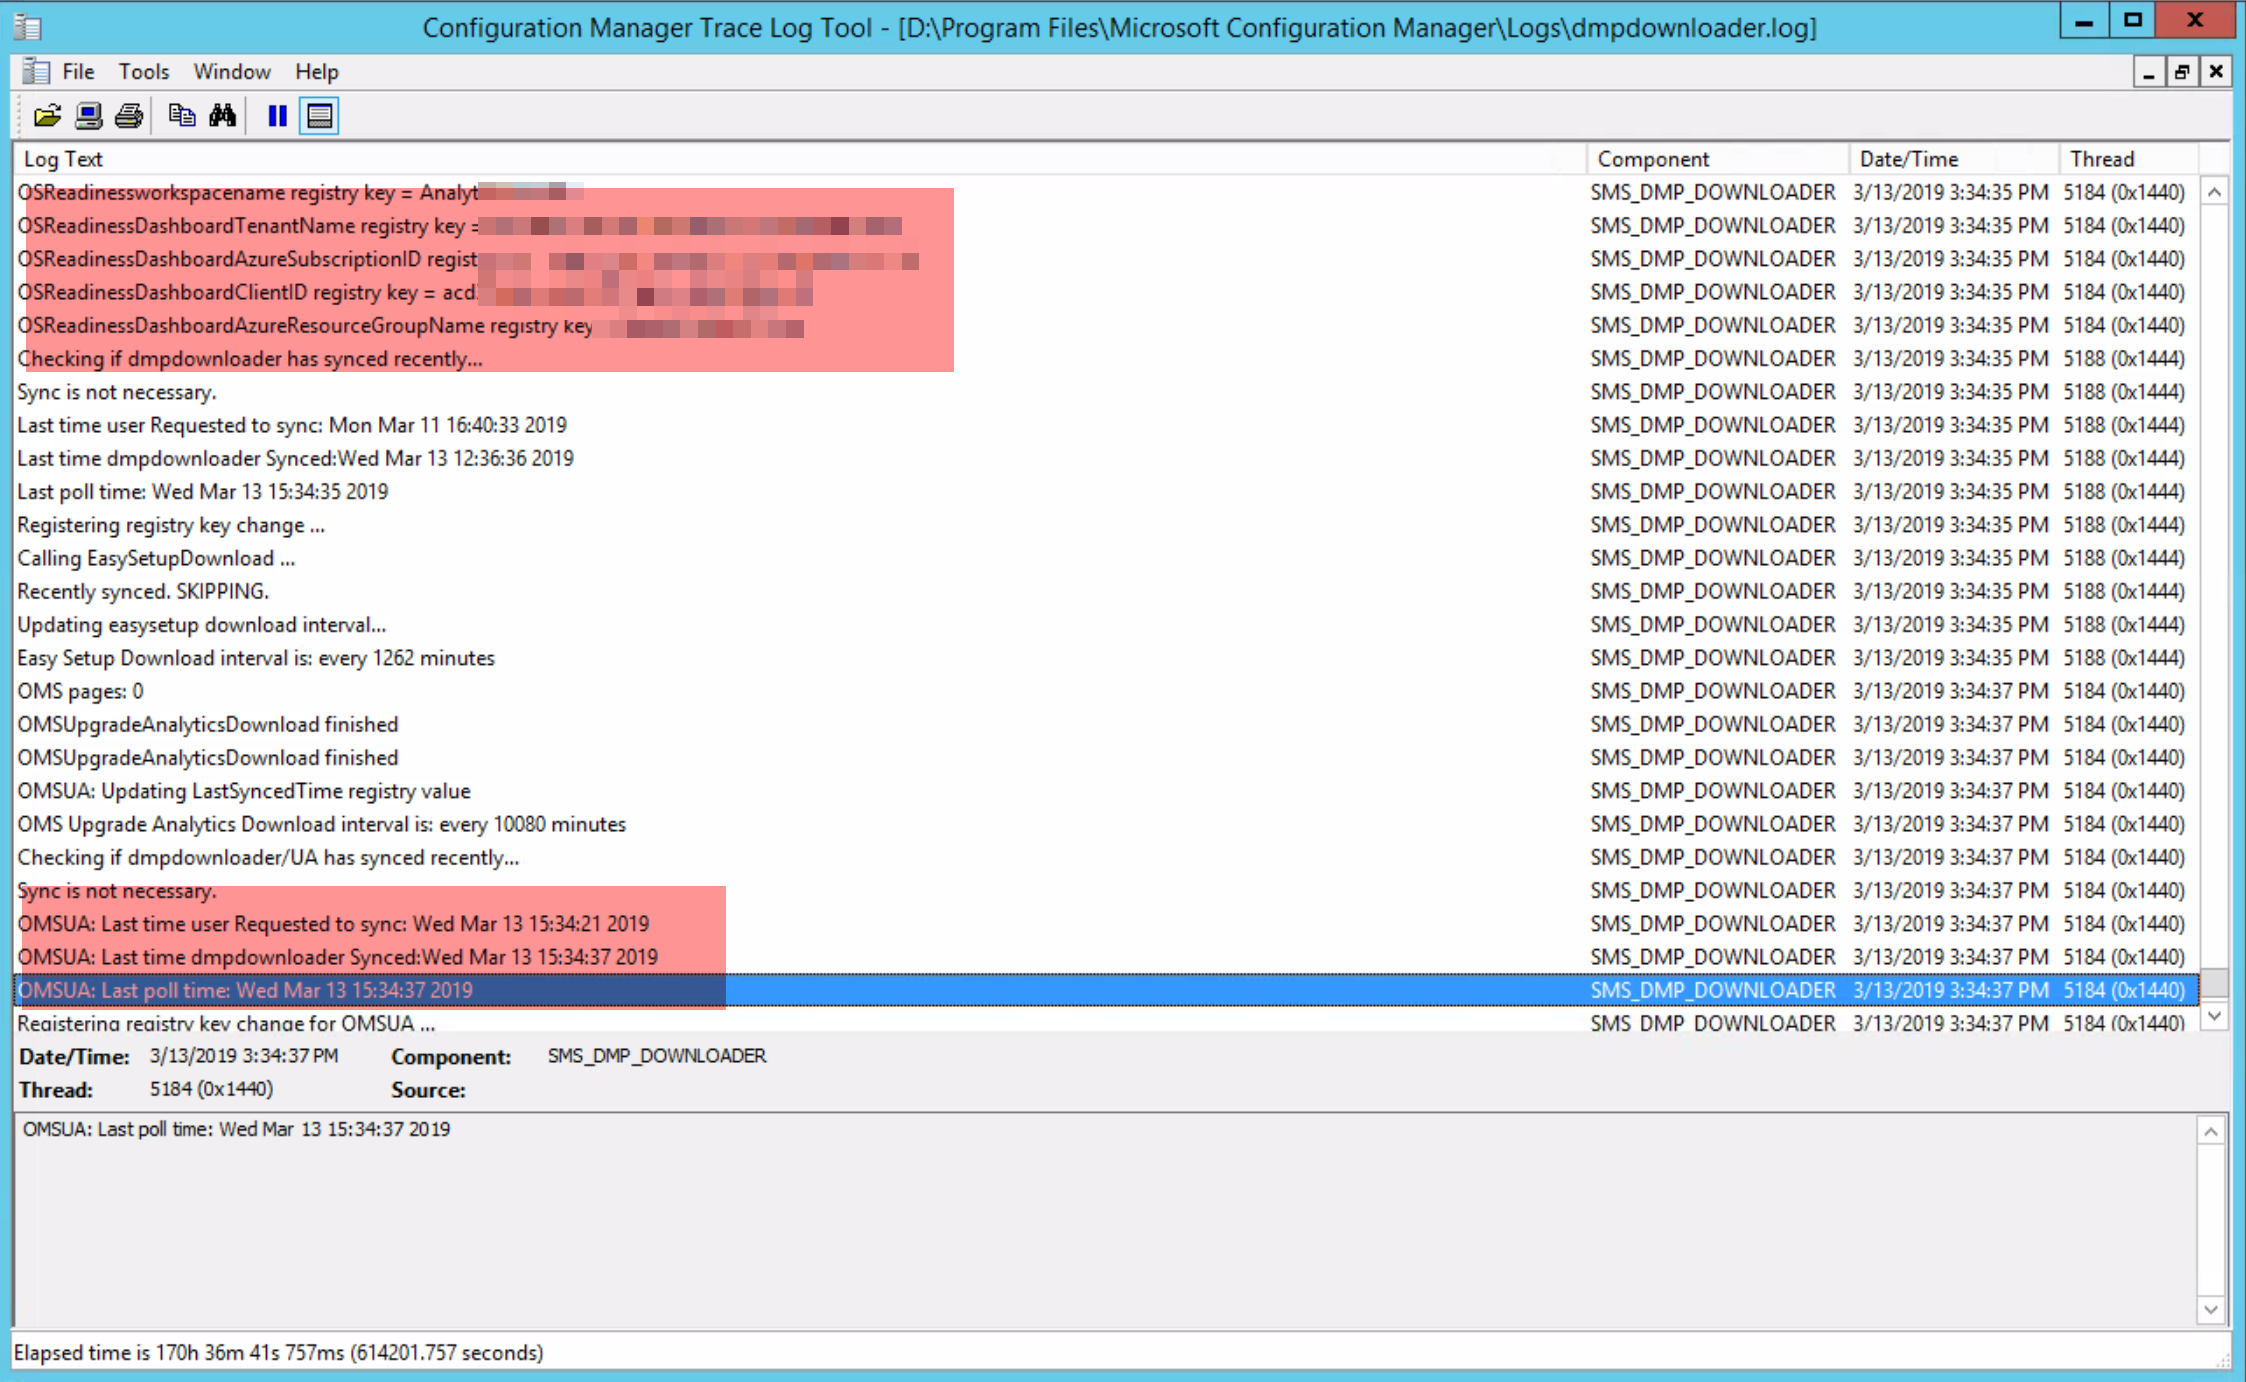Select the 'Recently synced. SKIPPING.' log row
Image resolution: width=2246 pixels, height=1382 pixels.
point(143,591)
